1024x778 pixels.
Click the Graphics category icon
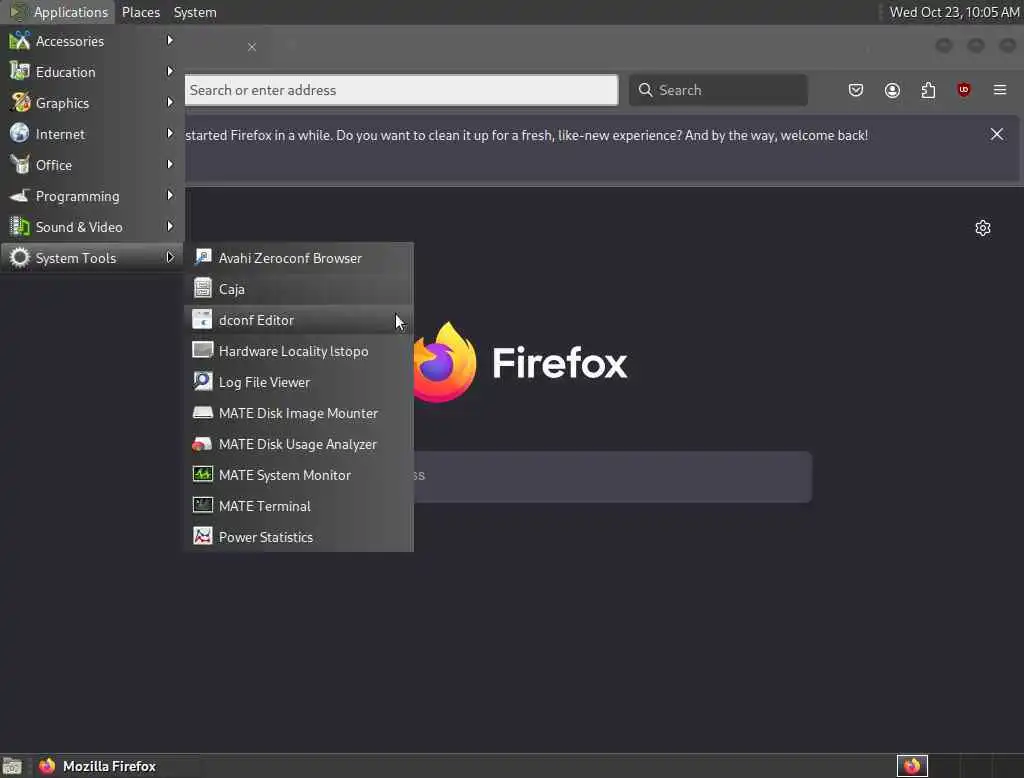click(20, 103)
